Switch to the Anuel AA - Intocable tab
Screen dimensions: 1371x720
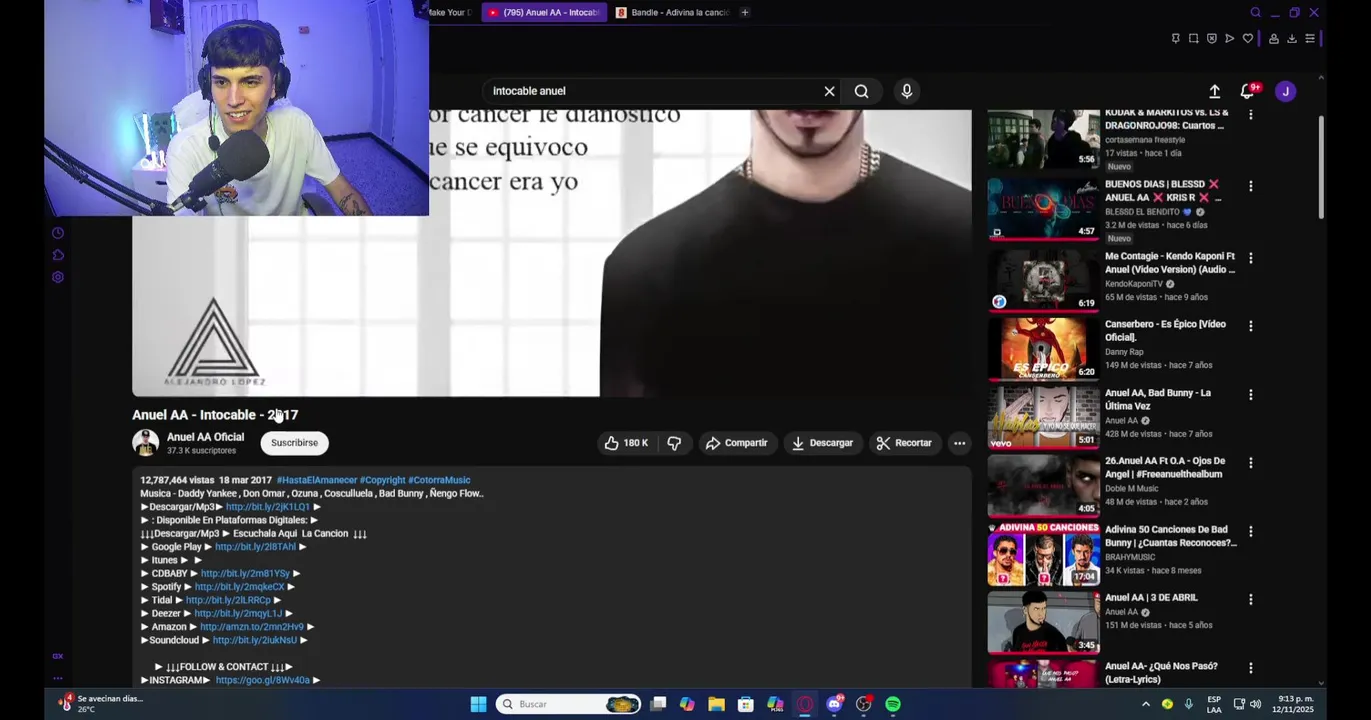pos(543,12)
